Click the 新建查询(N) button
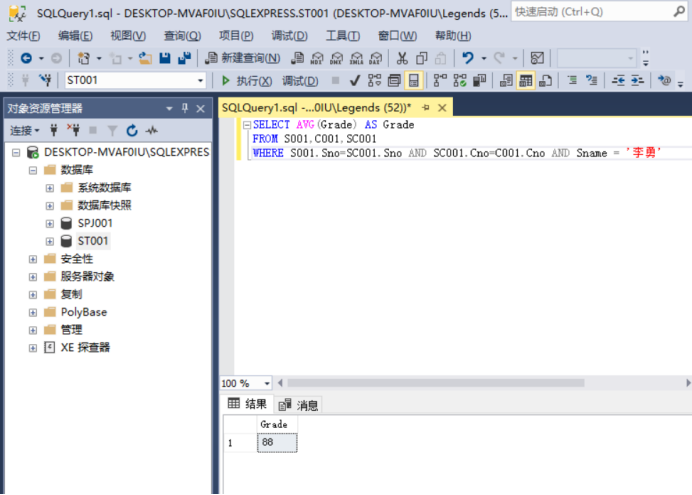 pos(243,58)
